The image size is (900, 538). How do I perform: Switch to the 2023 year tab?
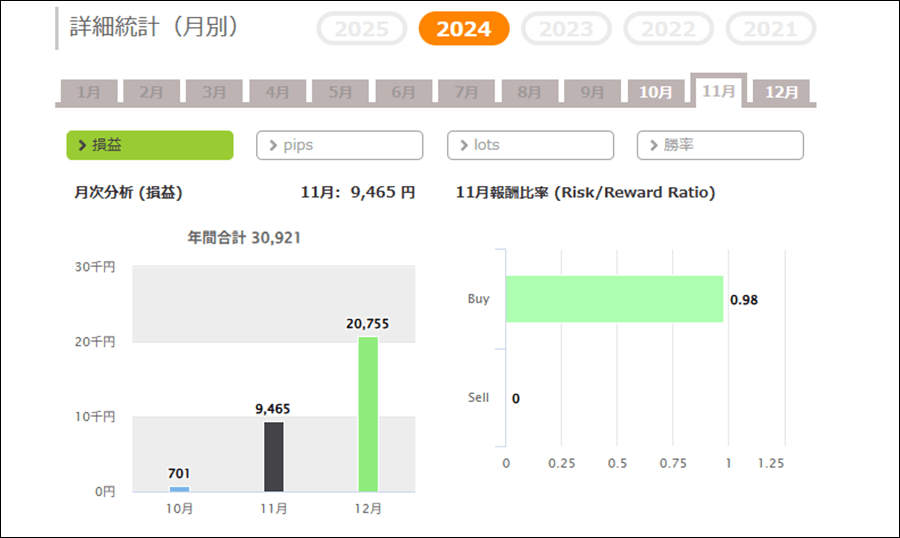pos(566,29)
